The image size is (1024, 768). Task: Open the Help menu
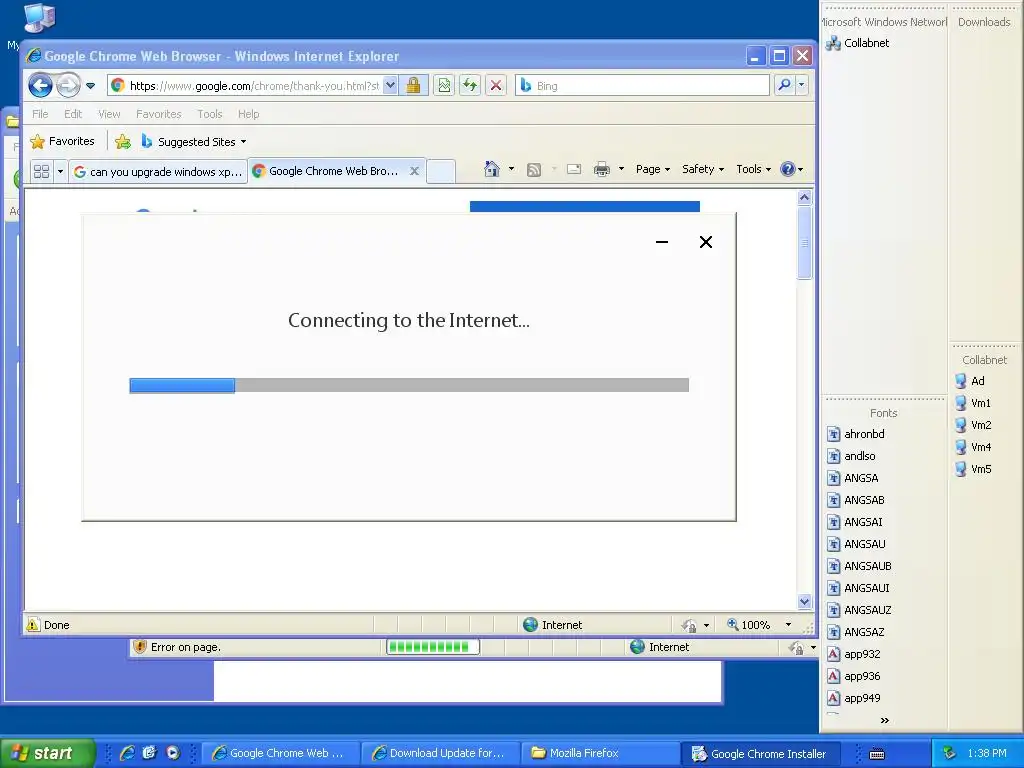coord(249,114)
